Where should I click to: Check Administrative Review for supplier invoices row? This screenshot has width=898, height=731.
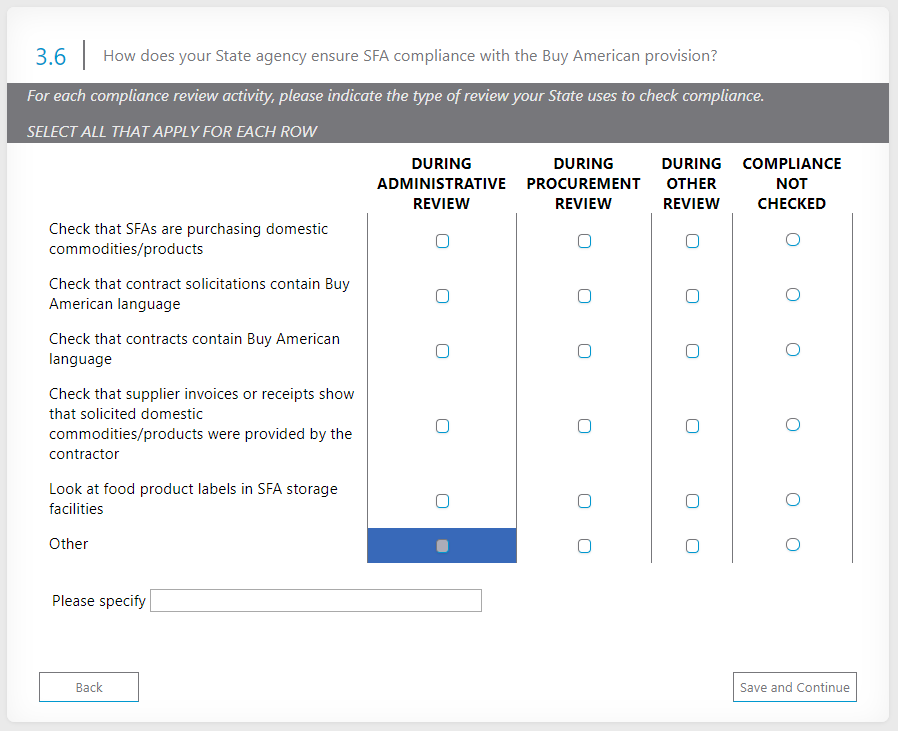click(x=442, y=426)
